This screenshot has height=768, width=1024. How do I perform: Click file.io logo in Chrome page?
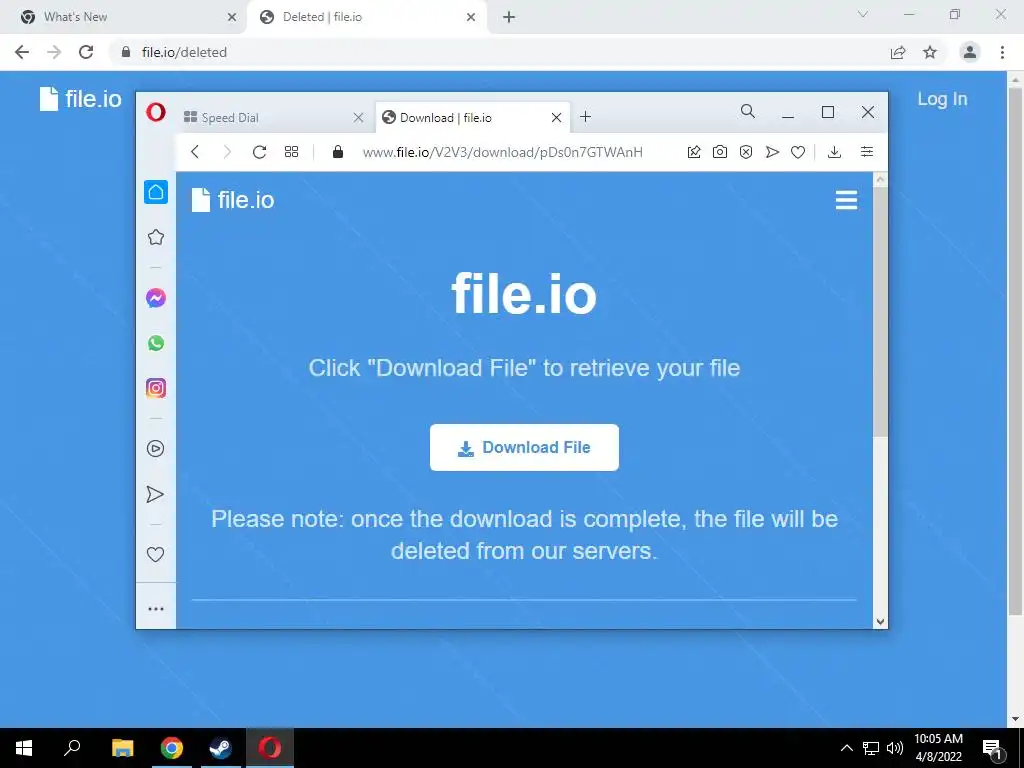pos(80,99)
